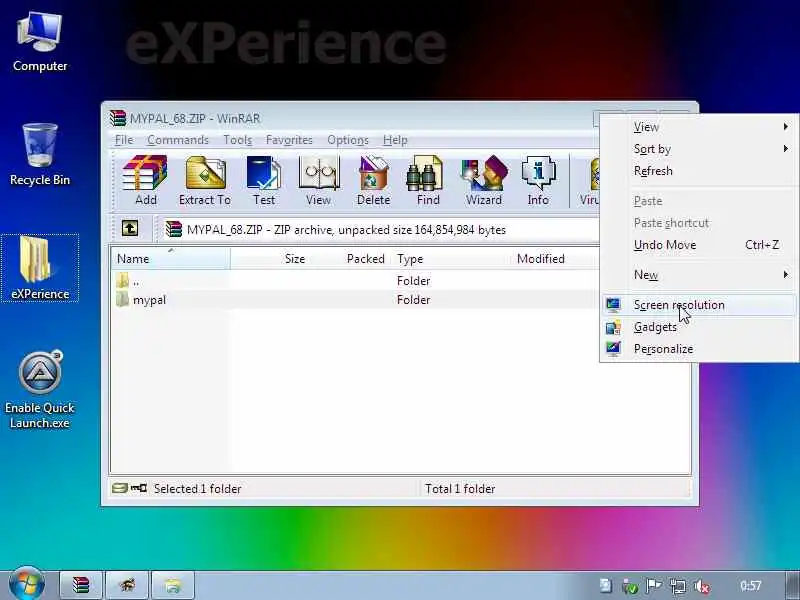Viewport: 800px width, 600px height.
Task: Expand the View submenu in context menu
Action: pos(698,127)
